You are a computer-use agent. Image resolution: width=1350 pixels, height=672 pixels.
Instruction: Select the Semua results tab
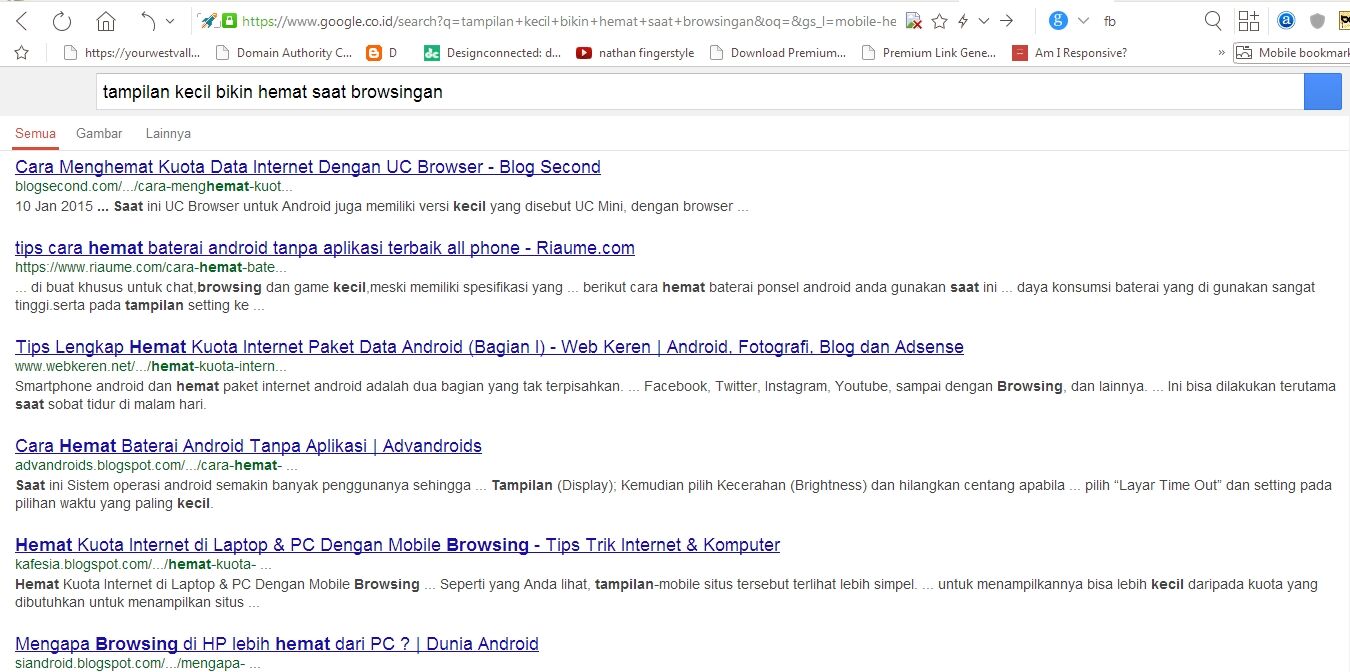coord(36,134)
